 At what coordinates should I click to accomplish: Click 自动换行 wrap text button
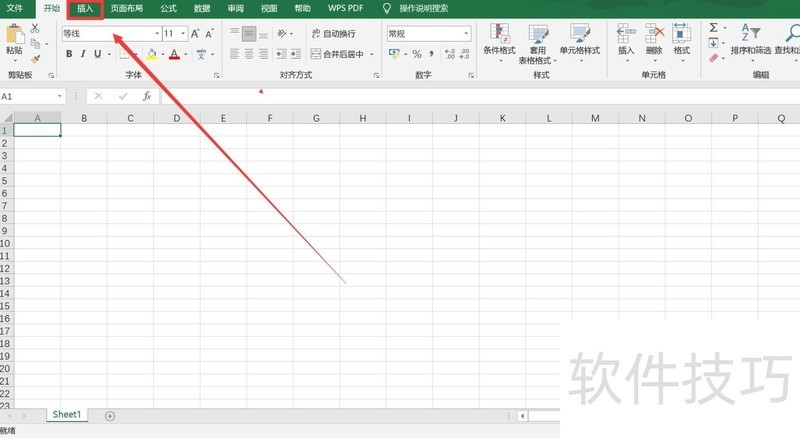click(x=333, y=34)
